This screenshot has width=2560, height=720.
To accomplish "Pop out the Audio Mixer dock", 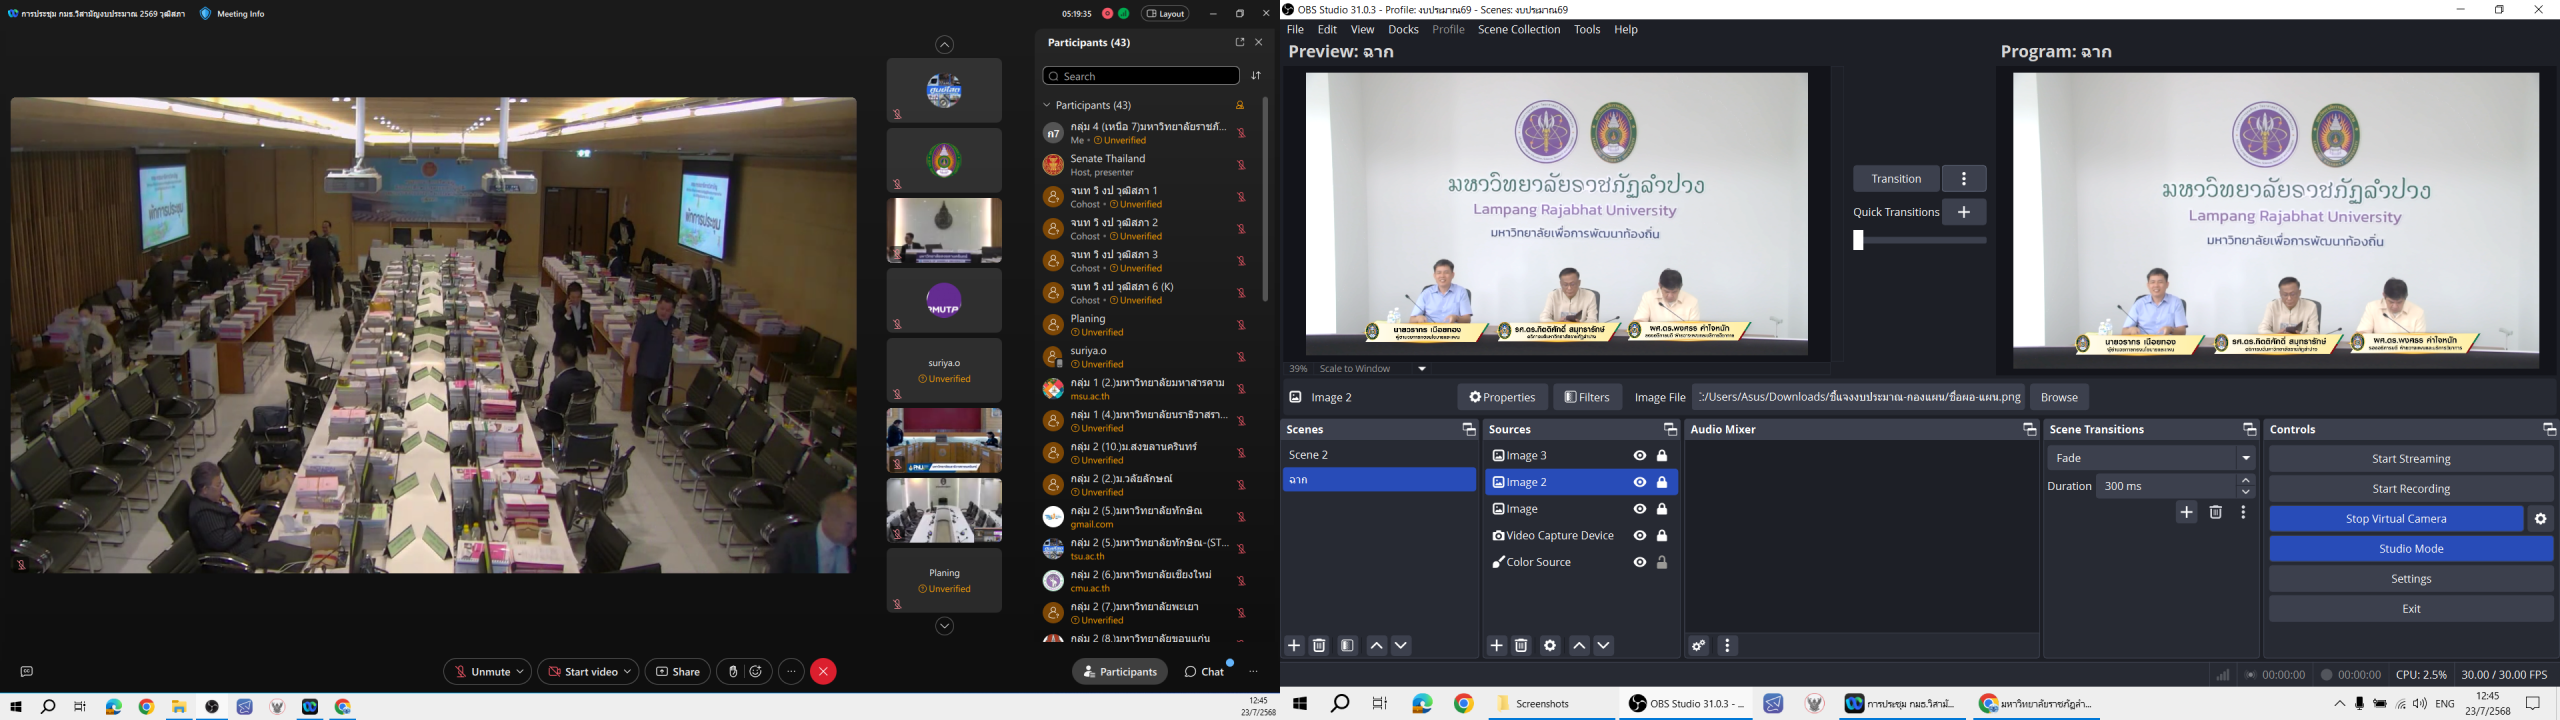I will coord(2029,430).
